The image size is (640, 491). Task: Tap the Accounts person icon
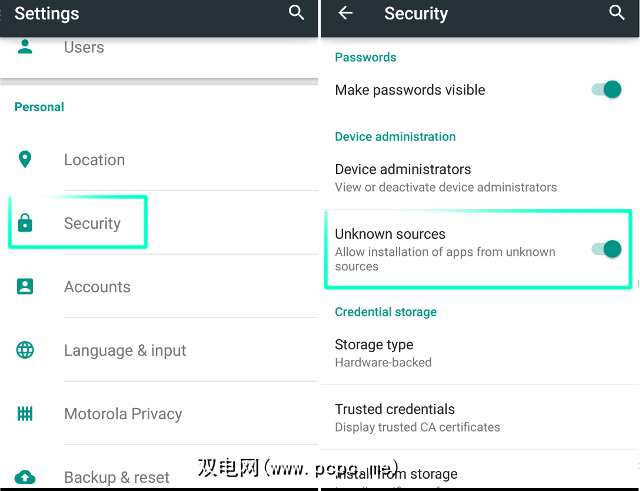25,287
